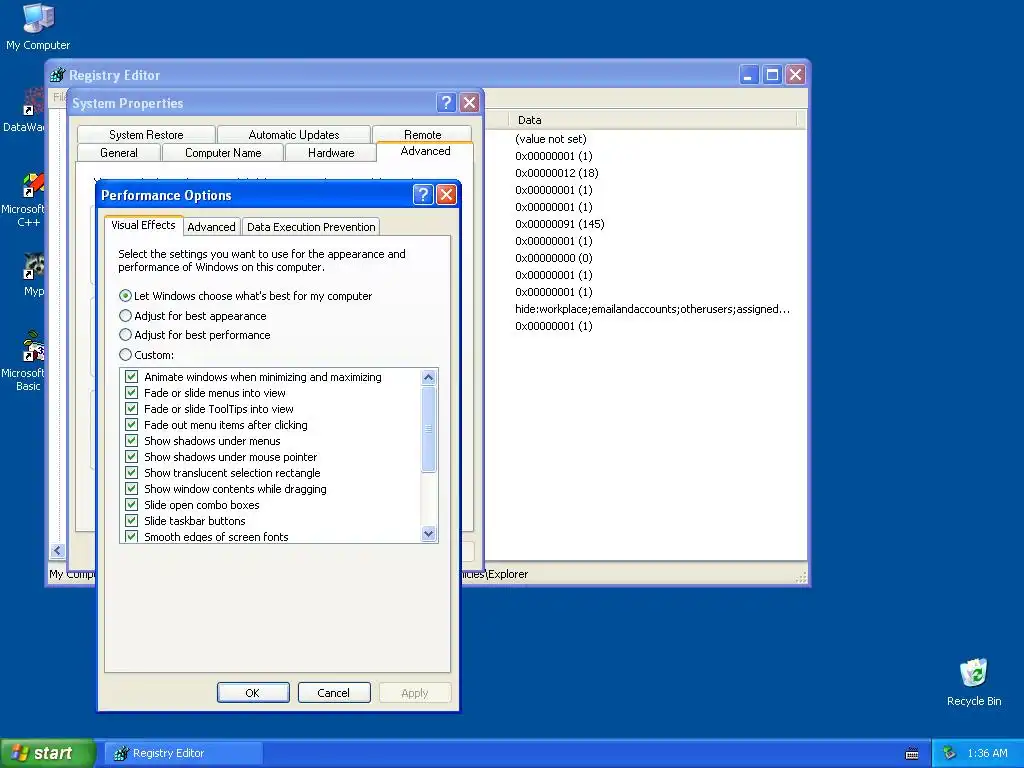Screen dimensions: 1024x768
Task: Switch to Visual Effects tab
Action: (x=143, y=225)
